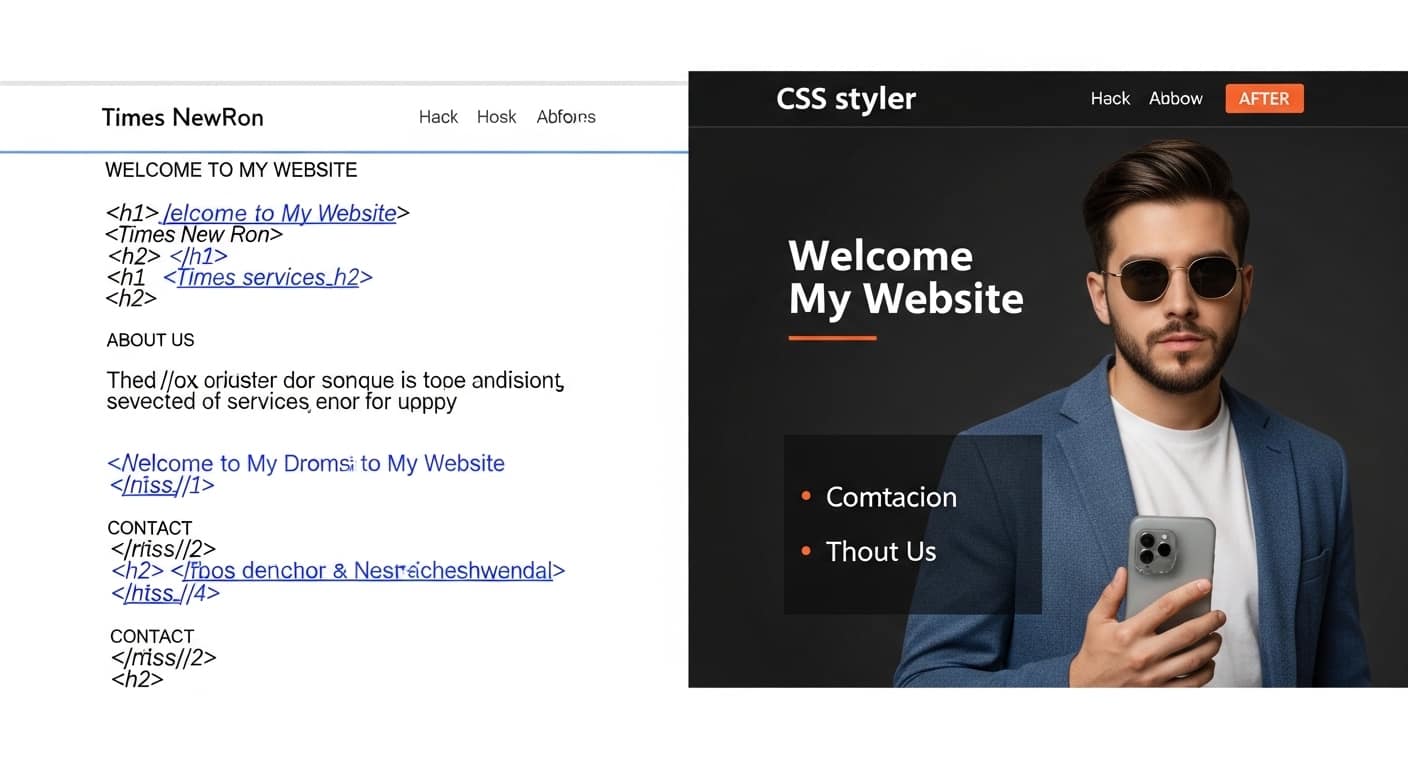The image size is (1408, 768).
Task: Open the 'Times services_h2' link
Action: point(265,277)
